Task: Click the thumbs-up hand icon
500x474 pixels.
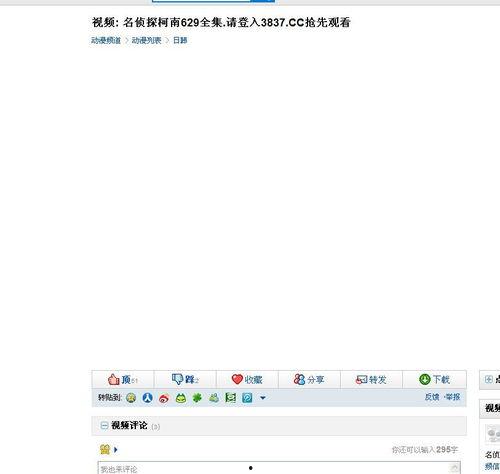Action: [114, 379]
